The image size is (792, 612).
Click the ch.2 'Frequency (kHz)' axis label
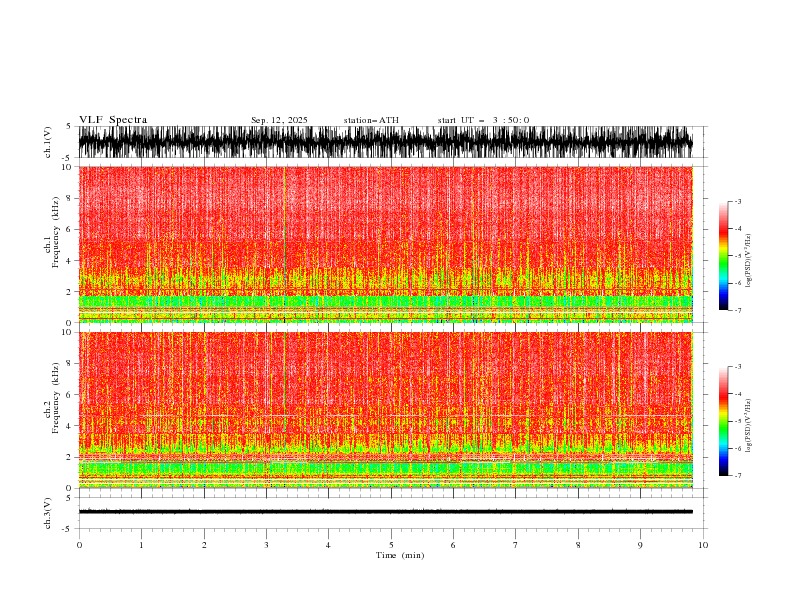coord(56,398)
